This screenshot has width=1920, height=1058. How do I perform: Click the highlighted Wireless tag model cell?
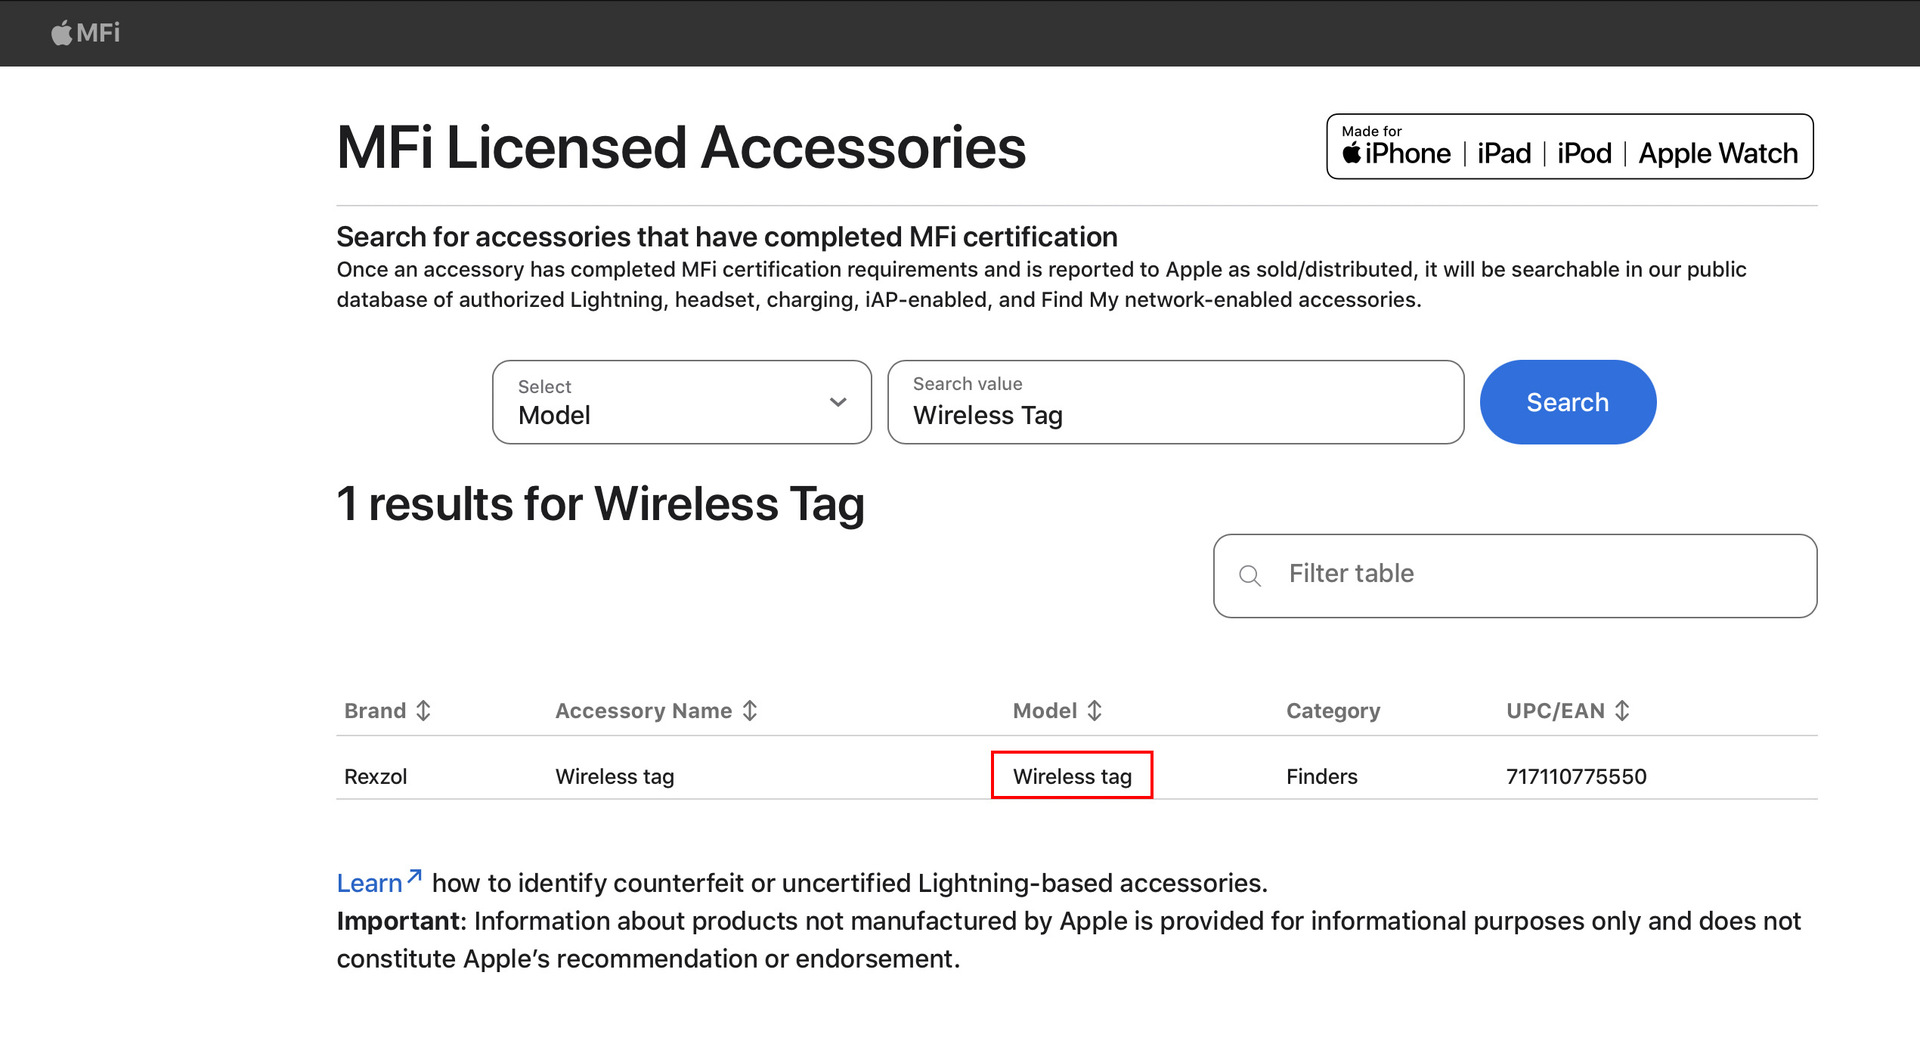click(1072, 777)
